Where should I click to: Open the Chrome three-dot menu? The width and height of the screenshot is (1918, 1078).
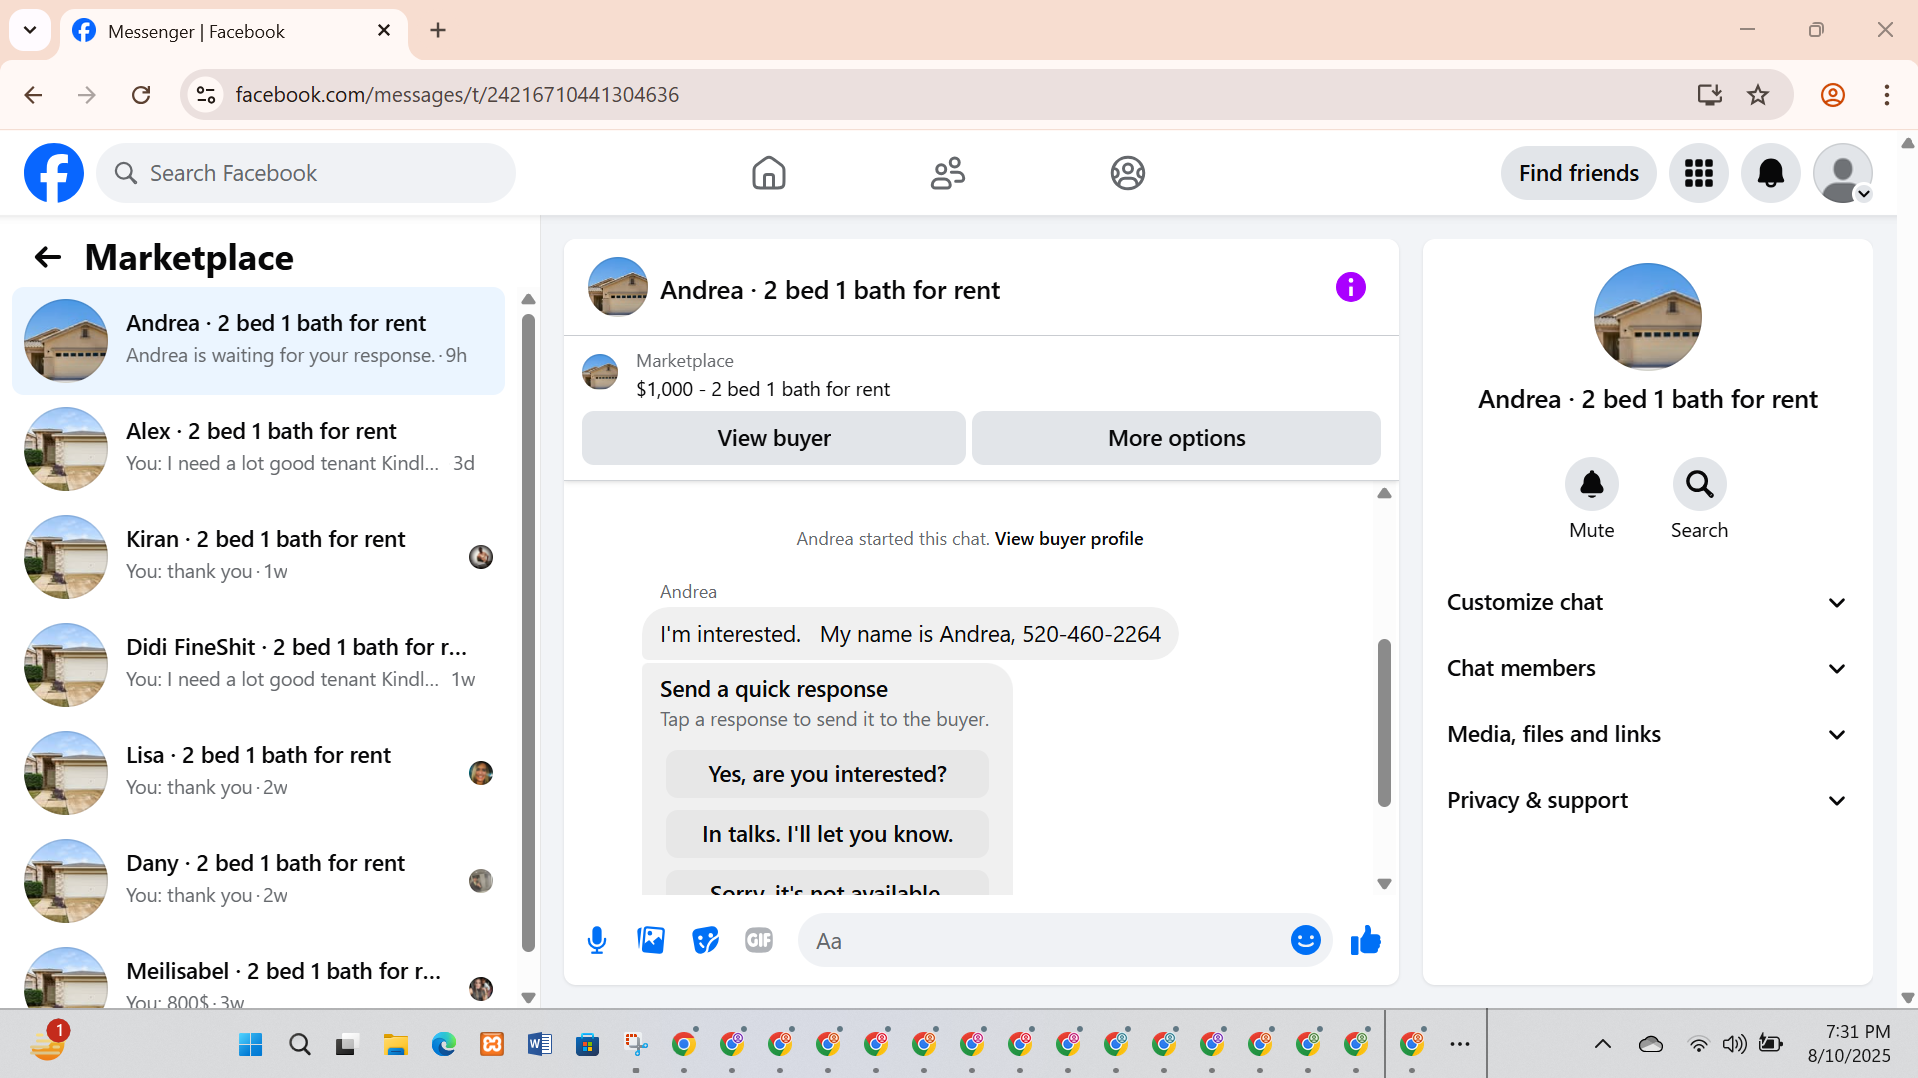point(1886,95)
